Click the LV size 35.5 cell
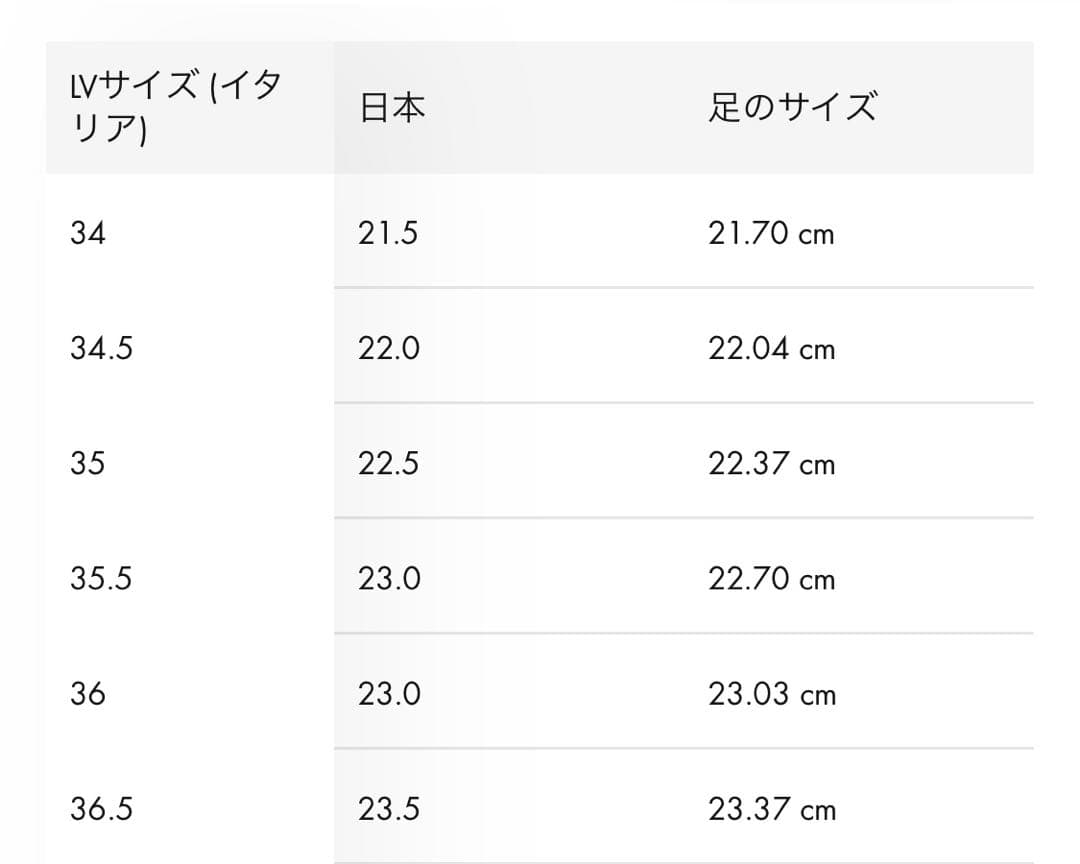 point(101,579)
